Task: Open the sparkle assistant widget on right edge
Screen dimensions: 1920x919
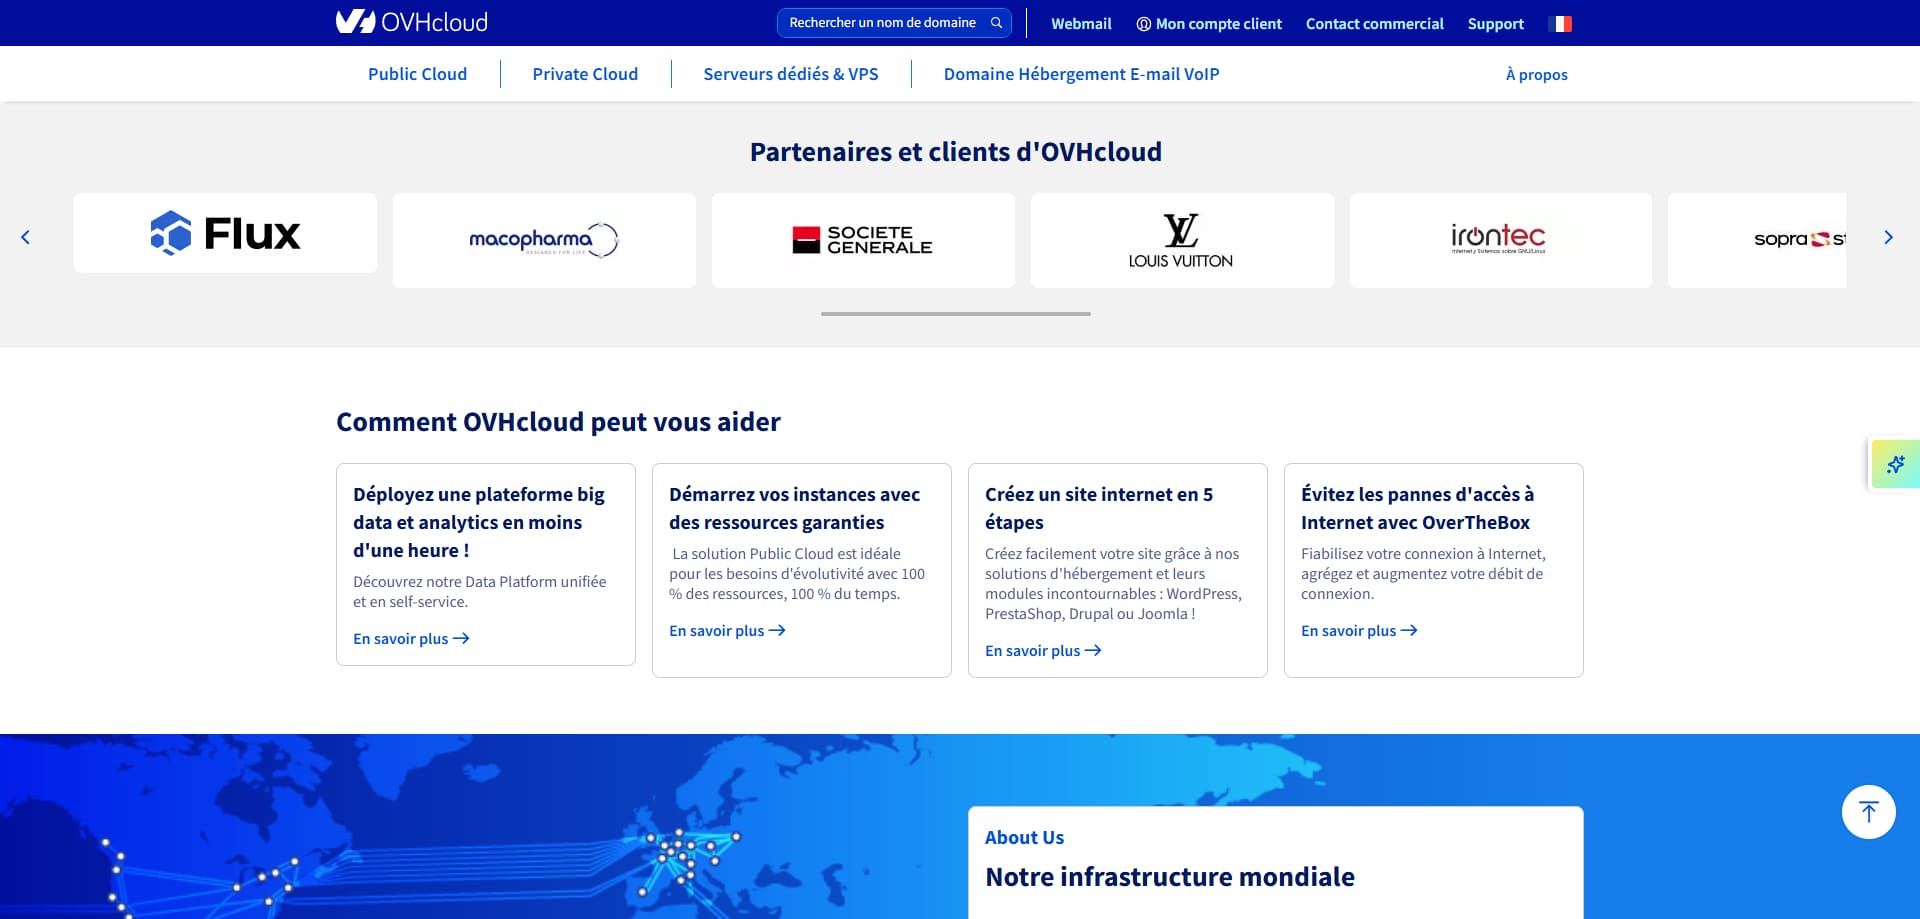Action: (1895, 464)
